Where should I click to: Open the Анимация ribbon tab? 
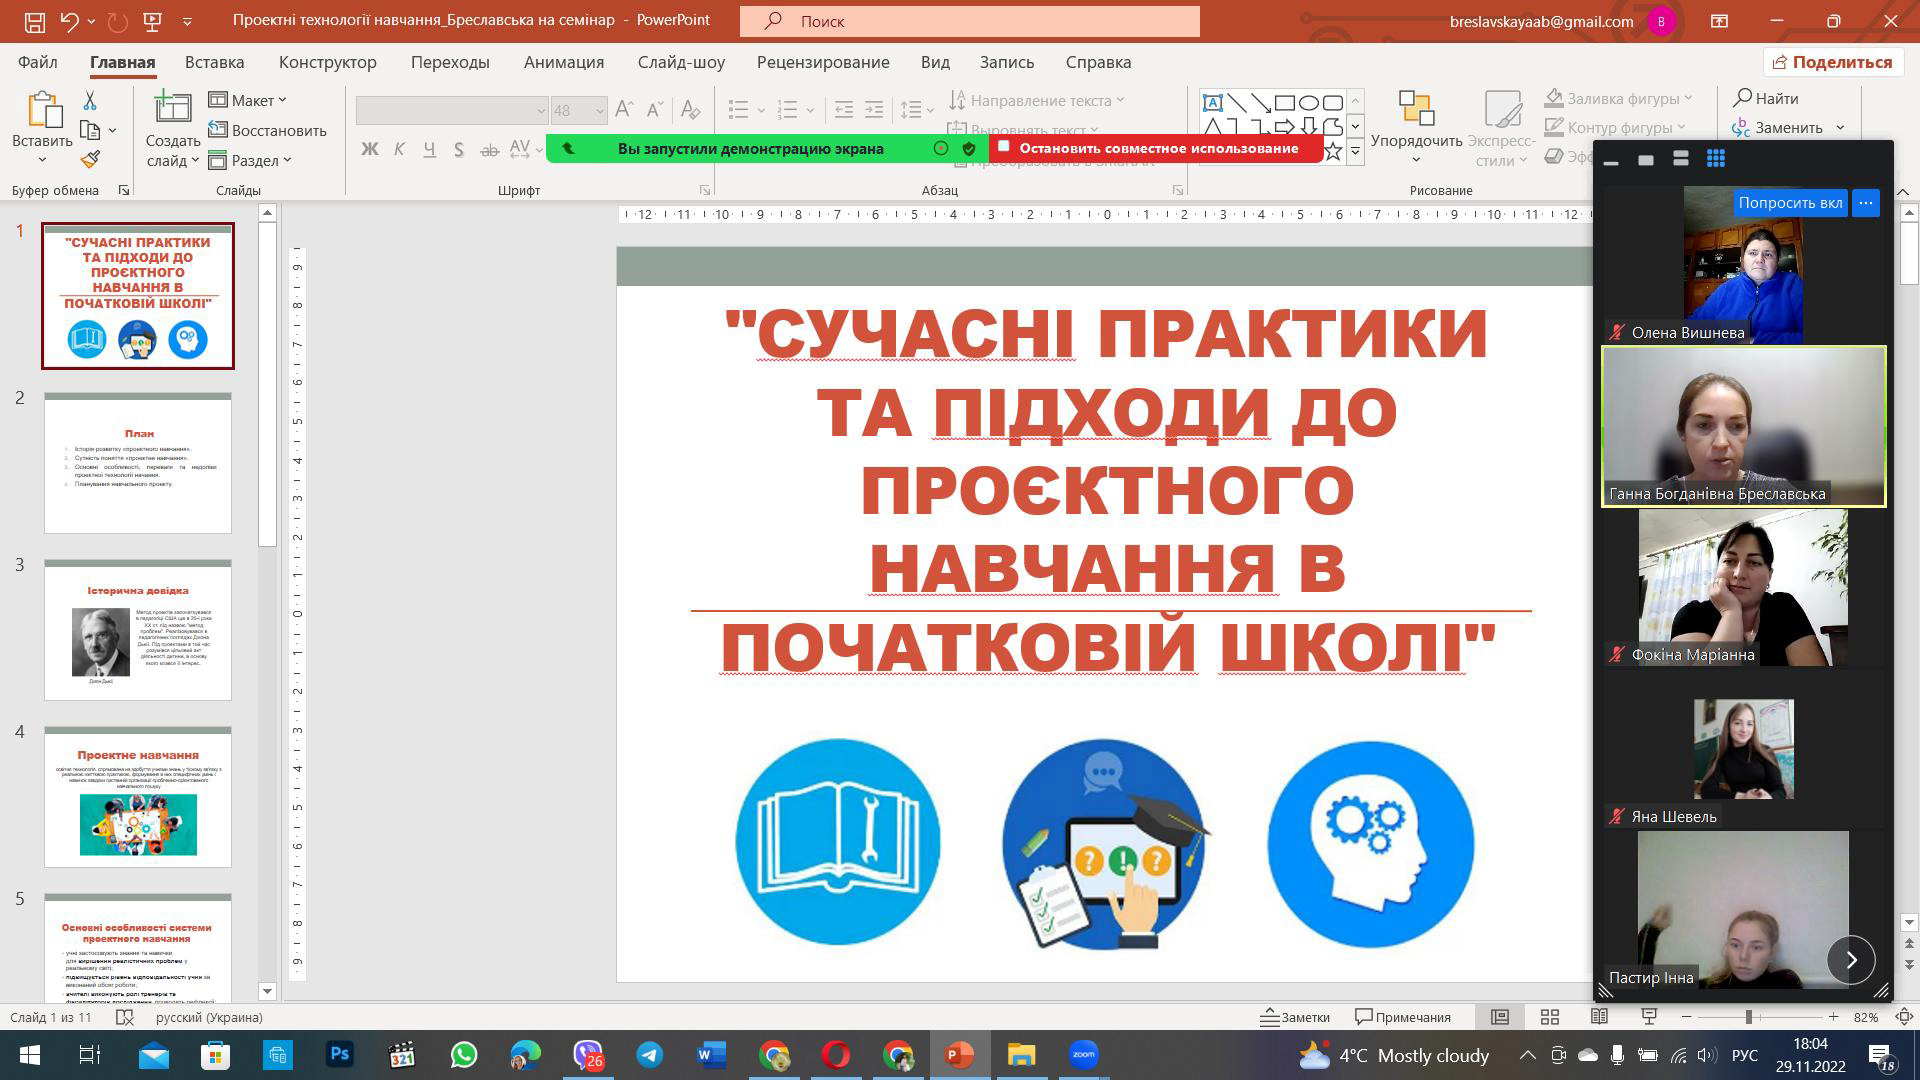(x=563, y=62)
